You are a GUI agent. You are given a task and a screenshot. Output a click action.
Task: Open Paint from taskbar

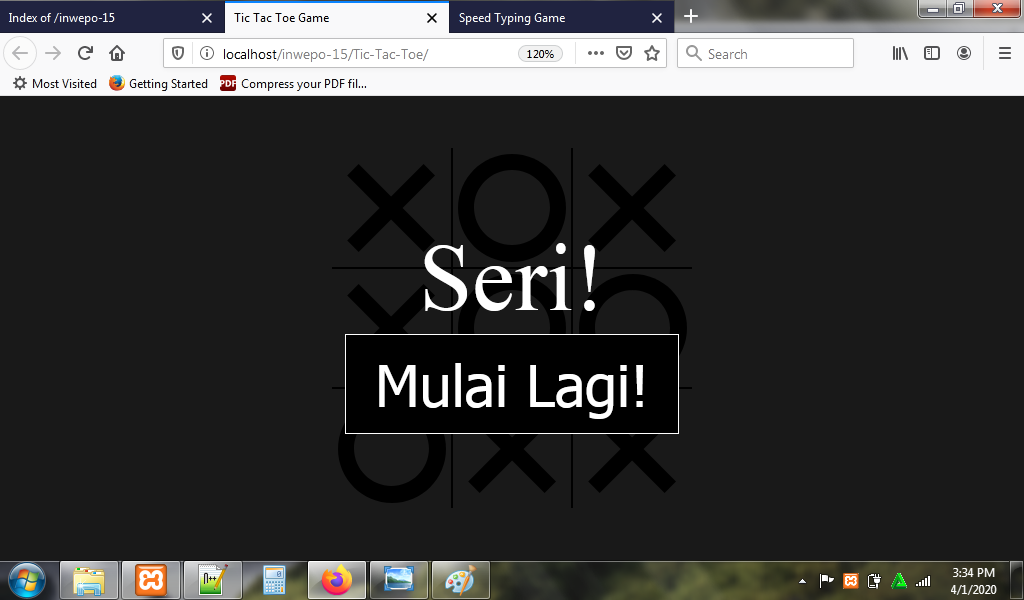coord(461,580)
